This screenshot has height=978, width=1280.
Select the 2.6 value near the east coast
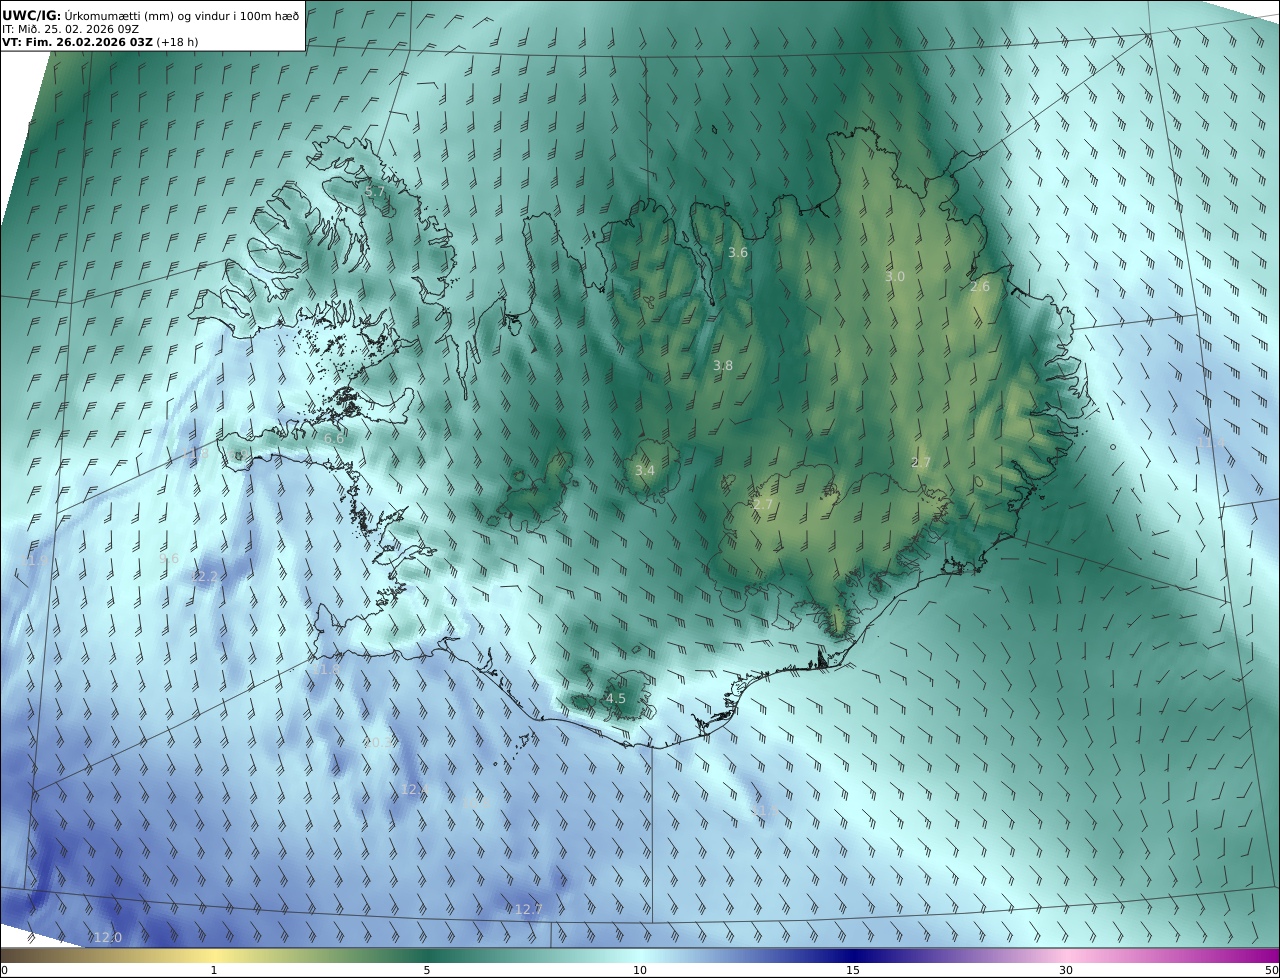980,286
